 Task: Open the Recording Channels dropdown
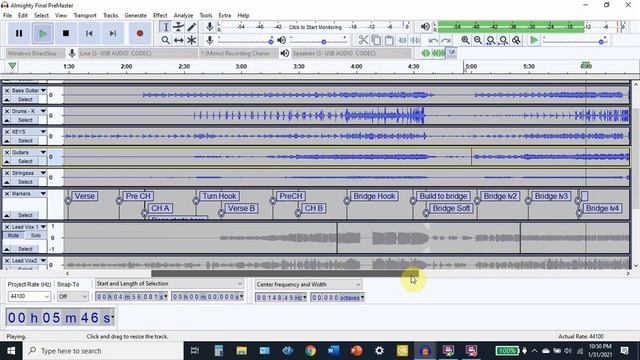point(239,53)
